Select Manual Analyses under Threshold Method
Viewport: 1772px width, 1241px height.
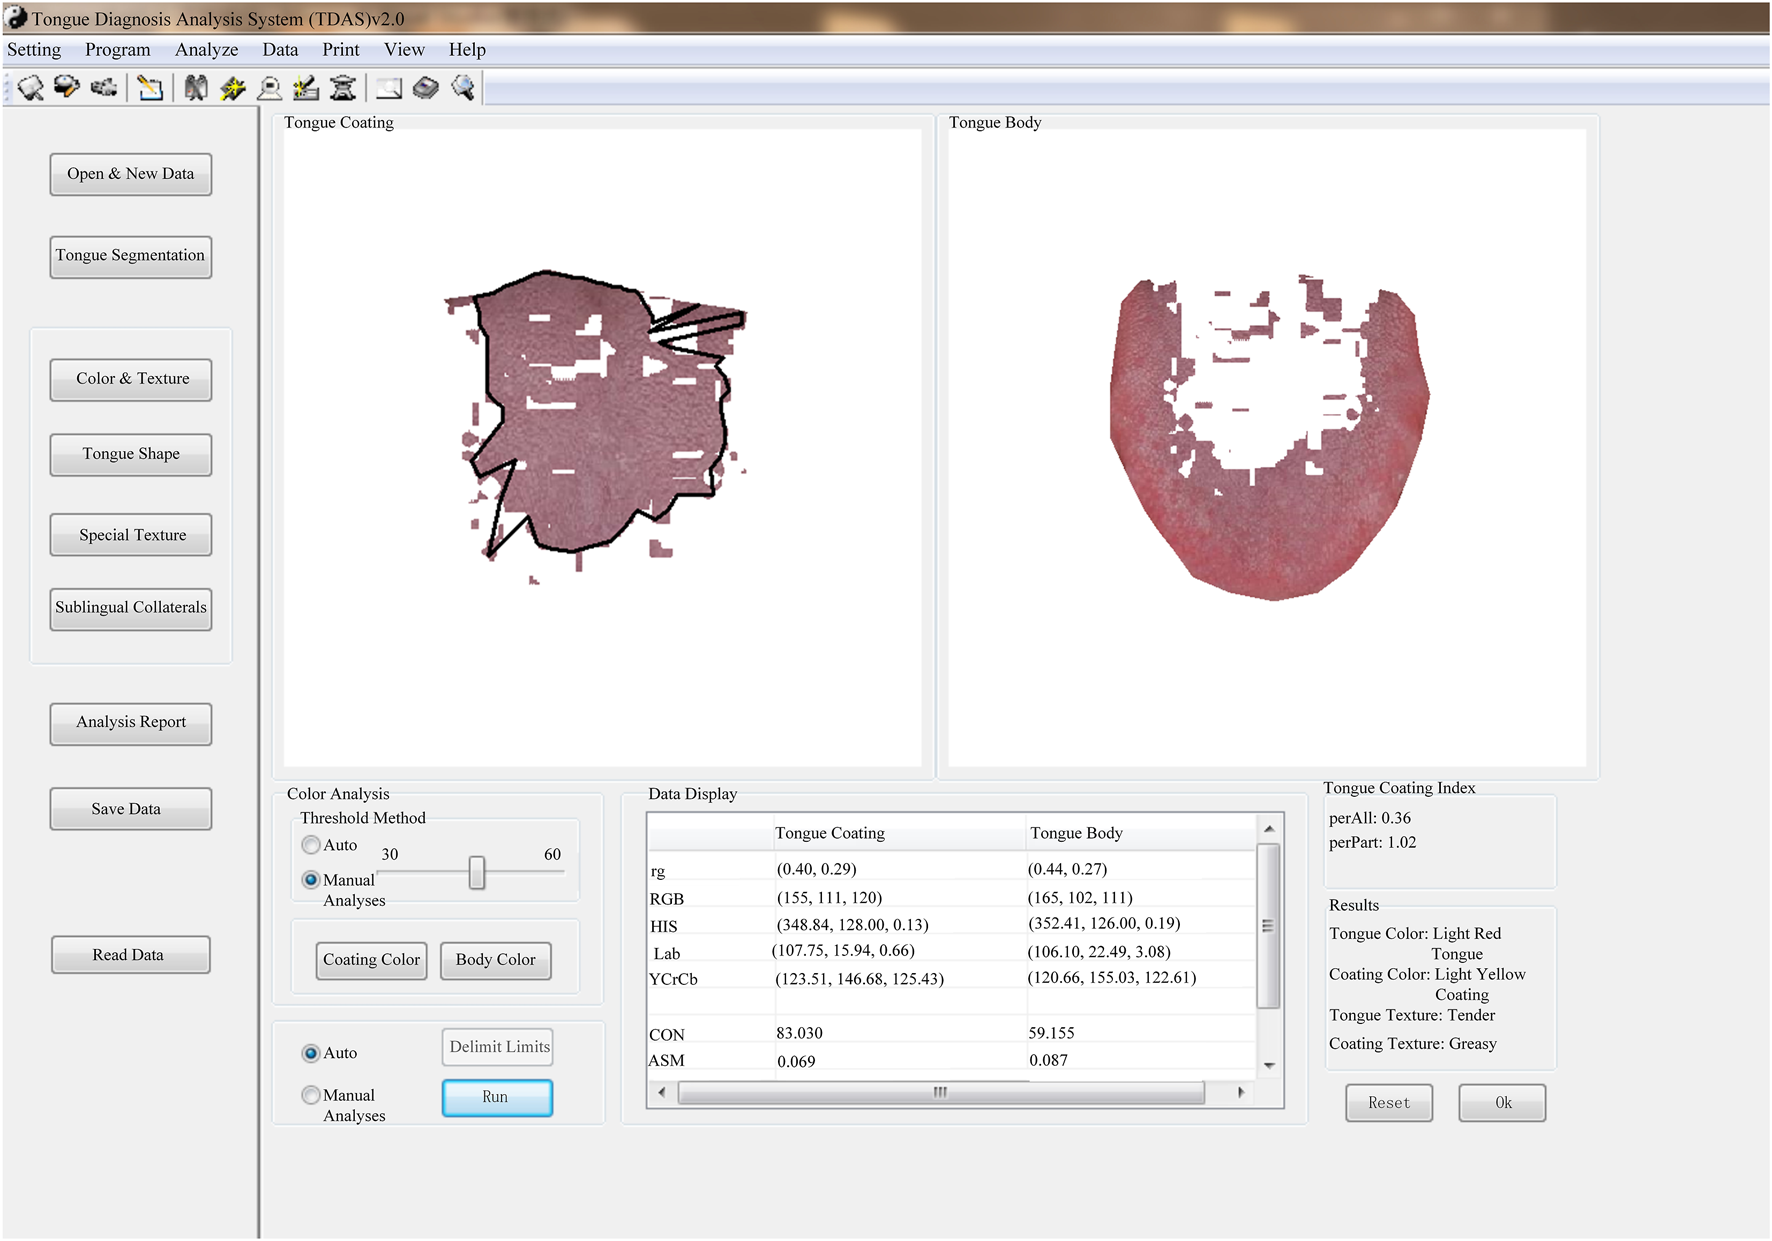pos(311,880)
